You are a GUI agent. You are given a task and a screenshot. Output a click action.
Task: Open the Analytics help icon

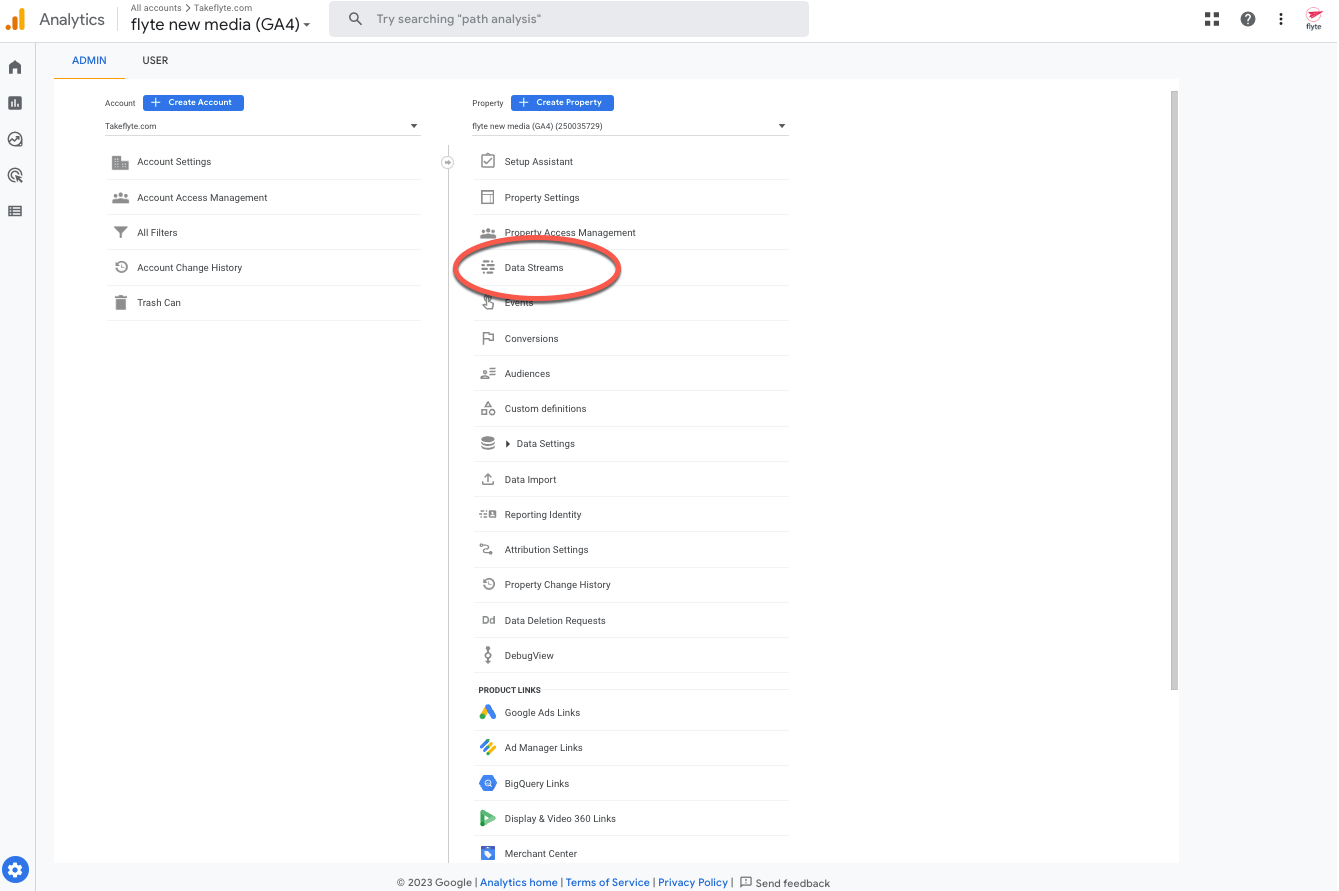tap(1247, 18)
